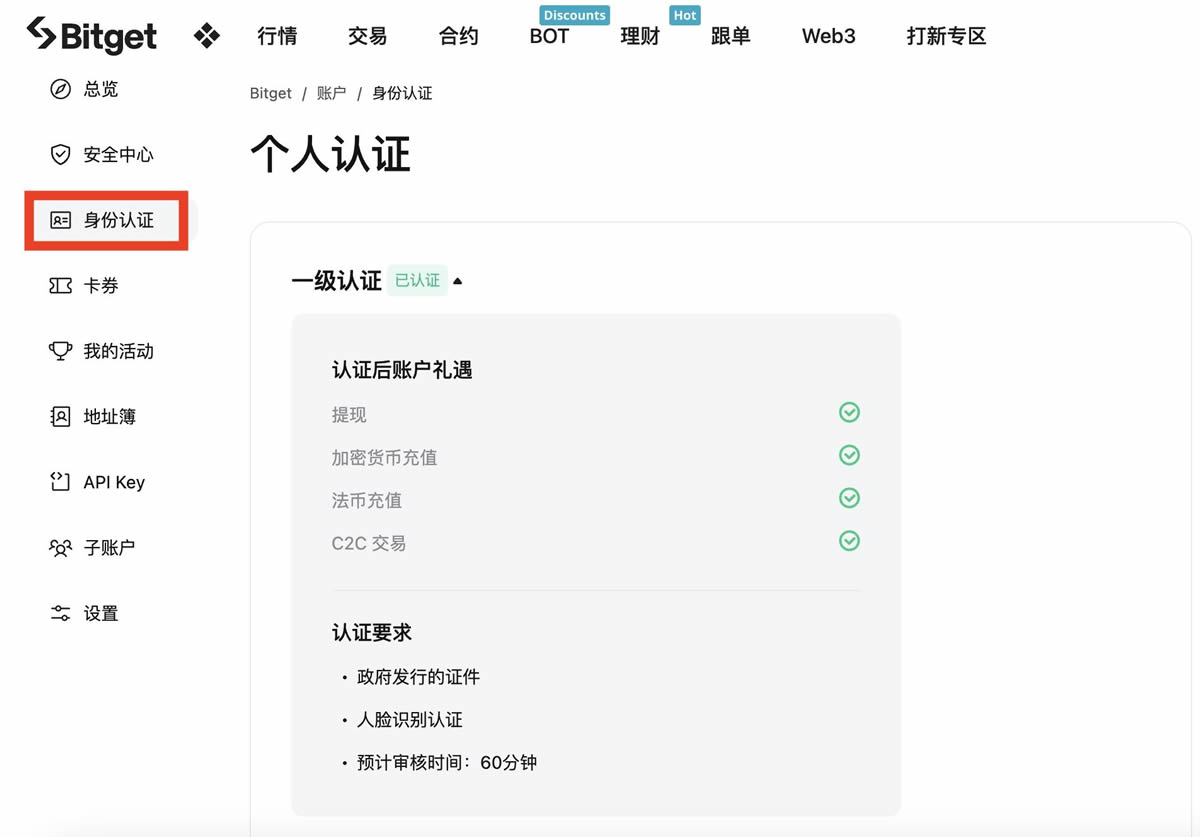Open the 交易 menu in top navigation
Screen dimensions: 1200x837
point(367,37)
